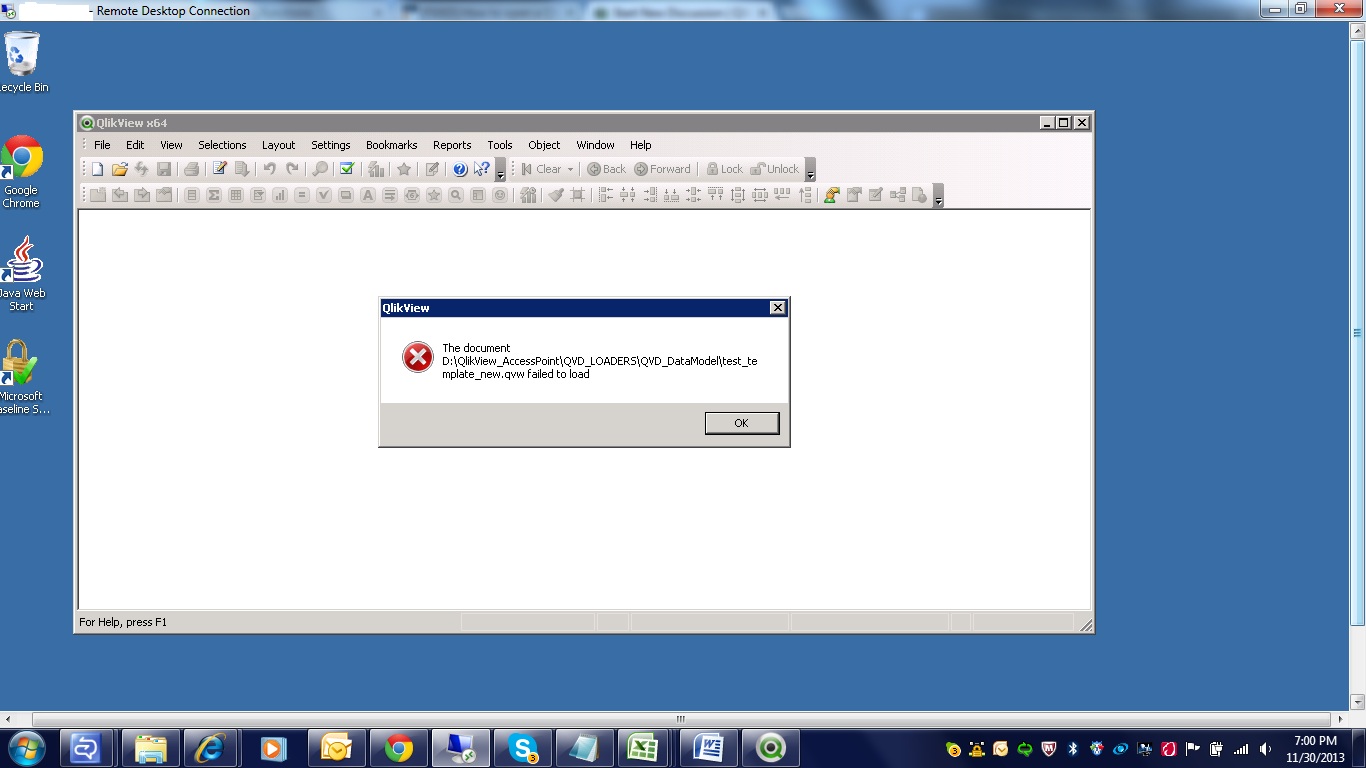Open the Bookmarks menu
1366x768 pixels.
392,145
